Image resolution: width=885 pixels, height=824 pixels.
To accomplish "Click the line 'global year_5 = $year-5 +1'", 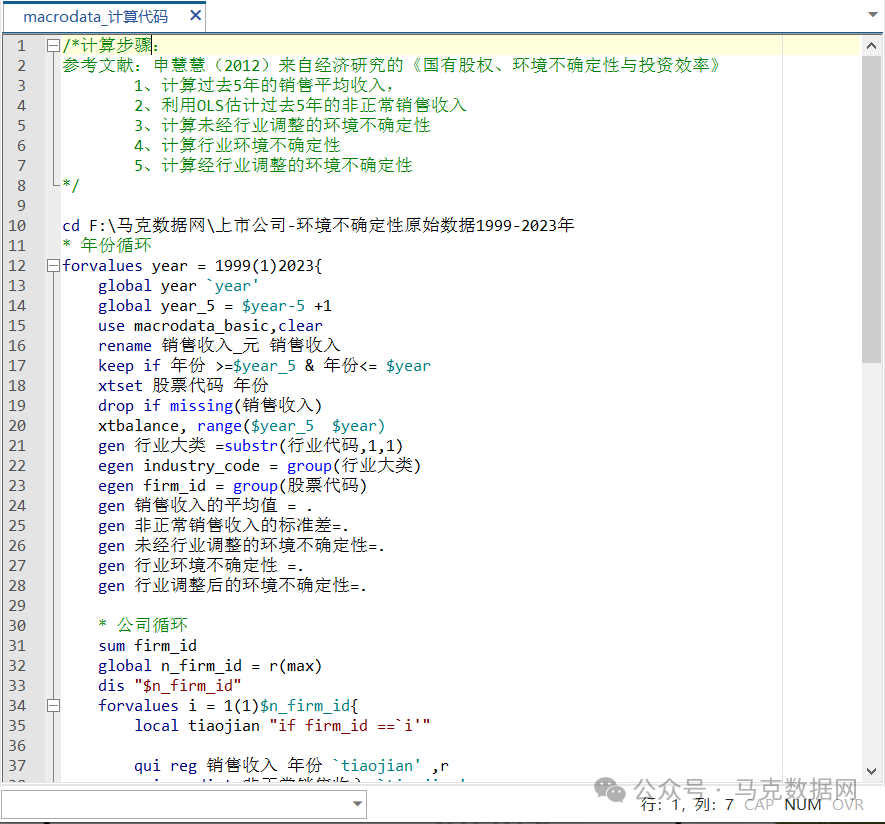I will (x=214, y=306).
